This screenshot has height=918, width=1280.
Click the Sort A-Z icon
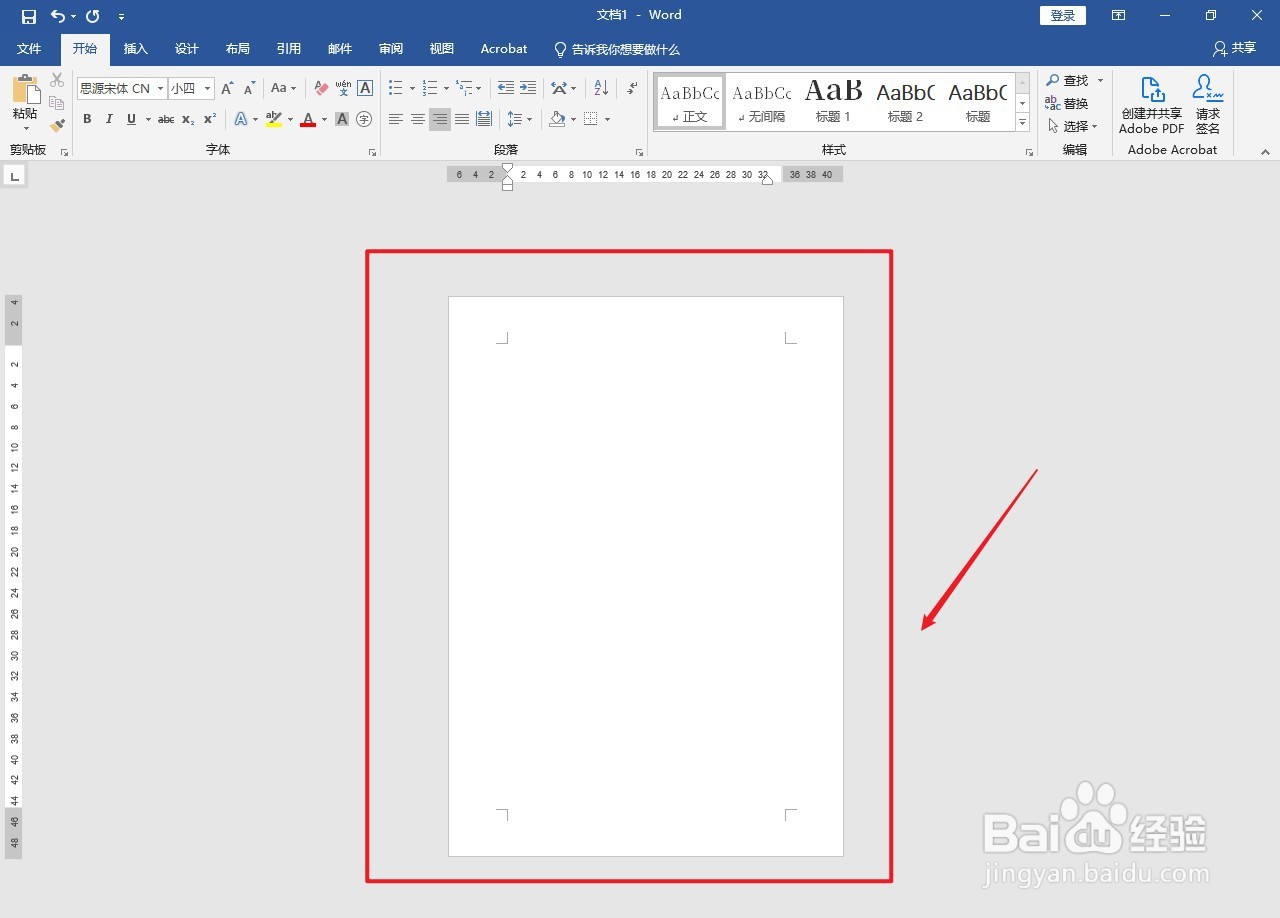click(x=600, y=88)
